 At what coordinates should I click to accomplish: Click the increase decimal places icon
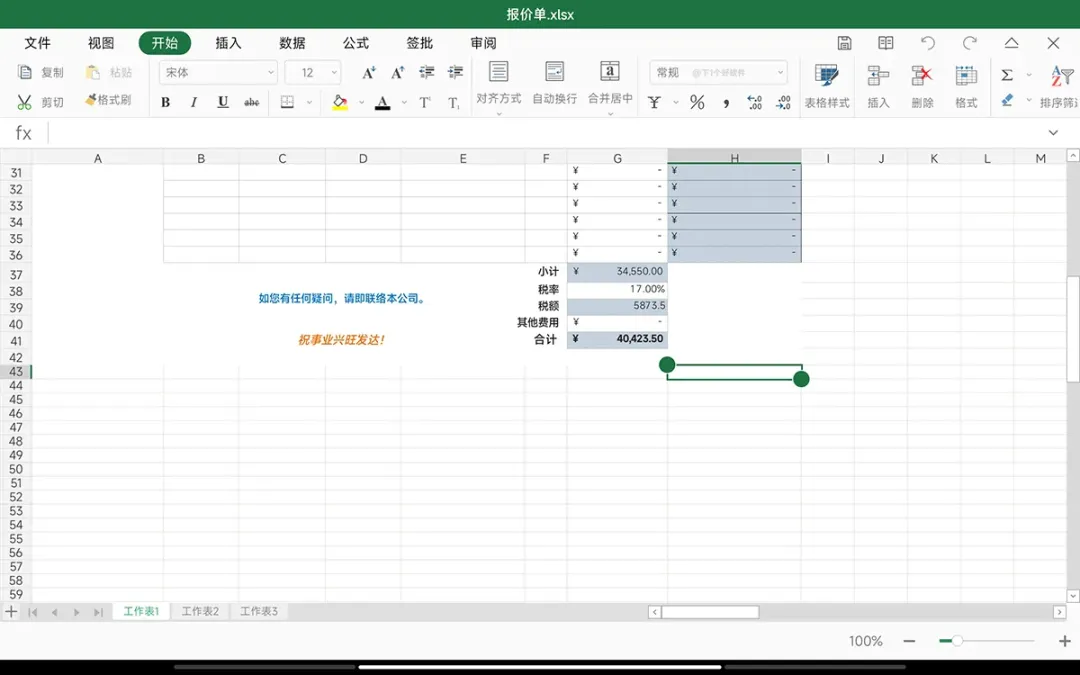[x=754, y=103]
